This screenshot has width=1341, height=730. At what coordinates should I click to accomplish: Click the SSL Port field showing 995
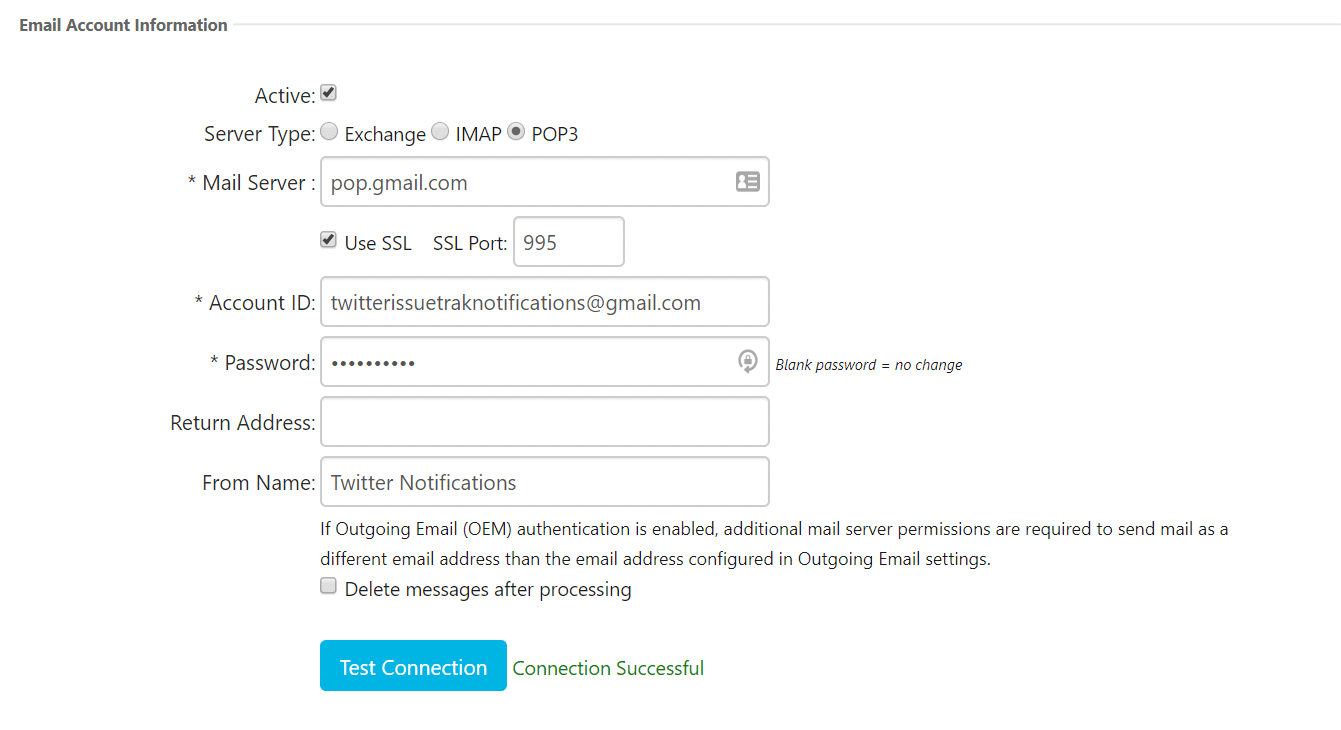click(569, 242)
